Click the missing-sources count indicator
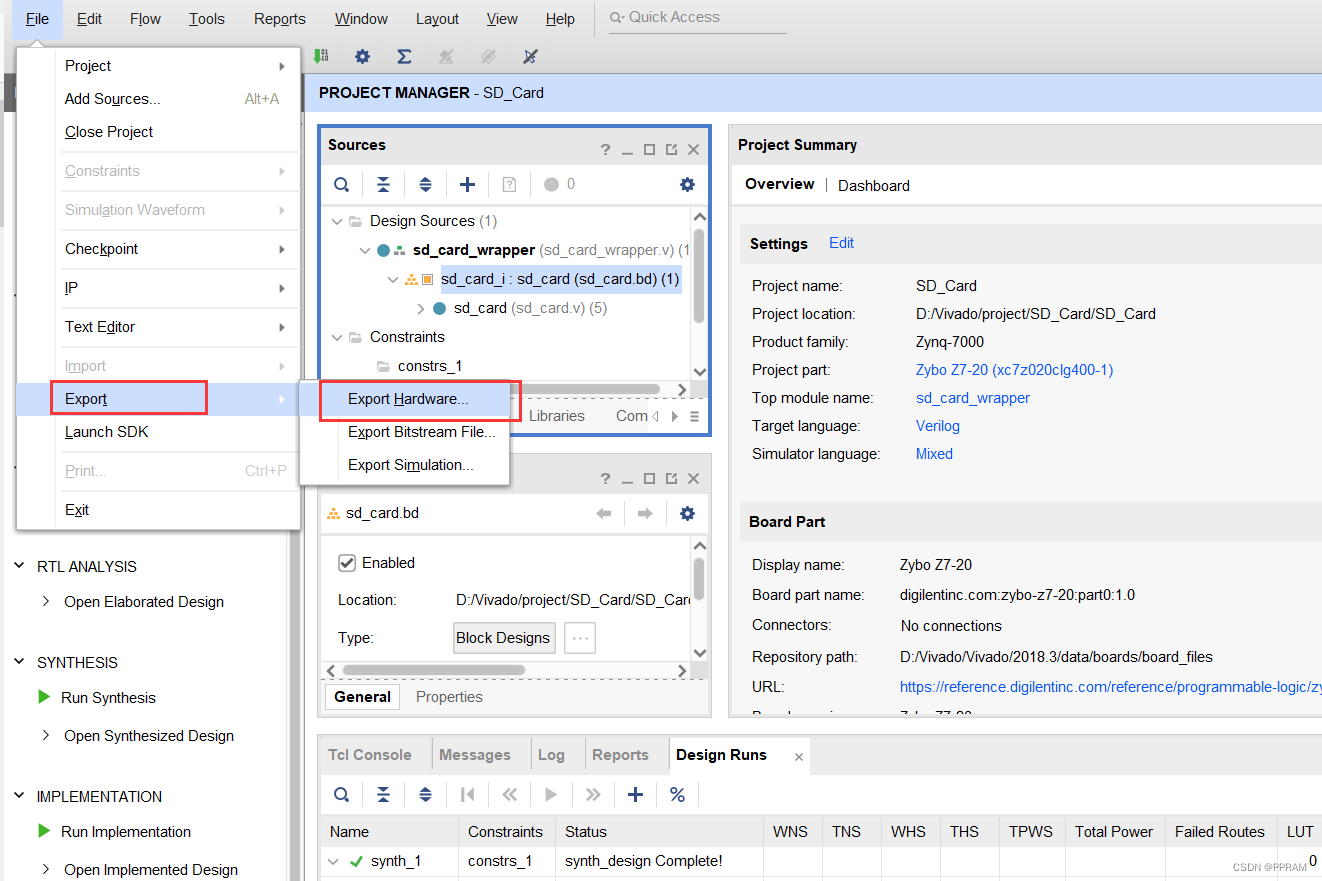The image size is (1322, 881). [x=560, y=184]
